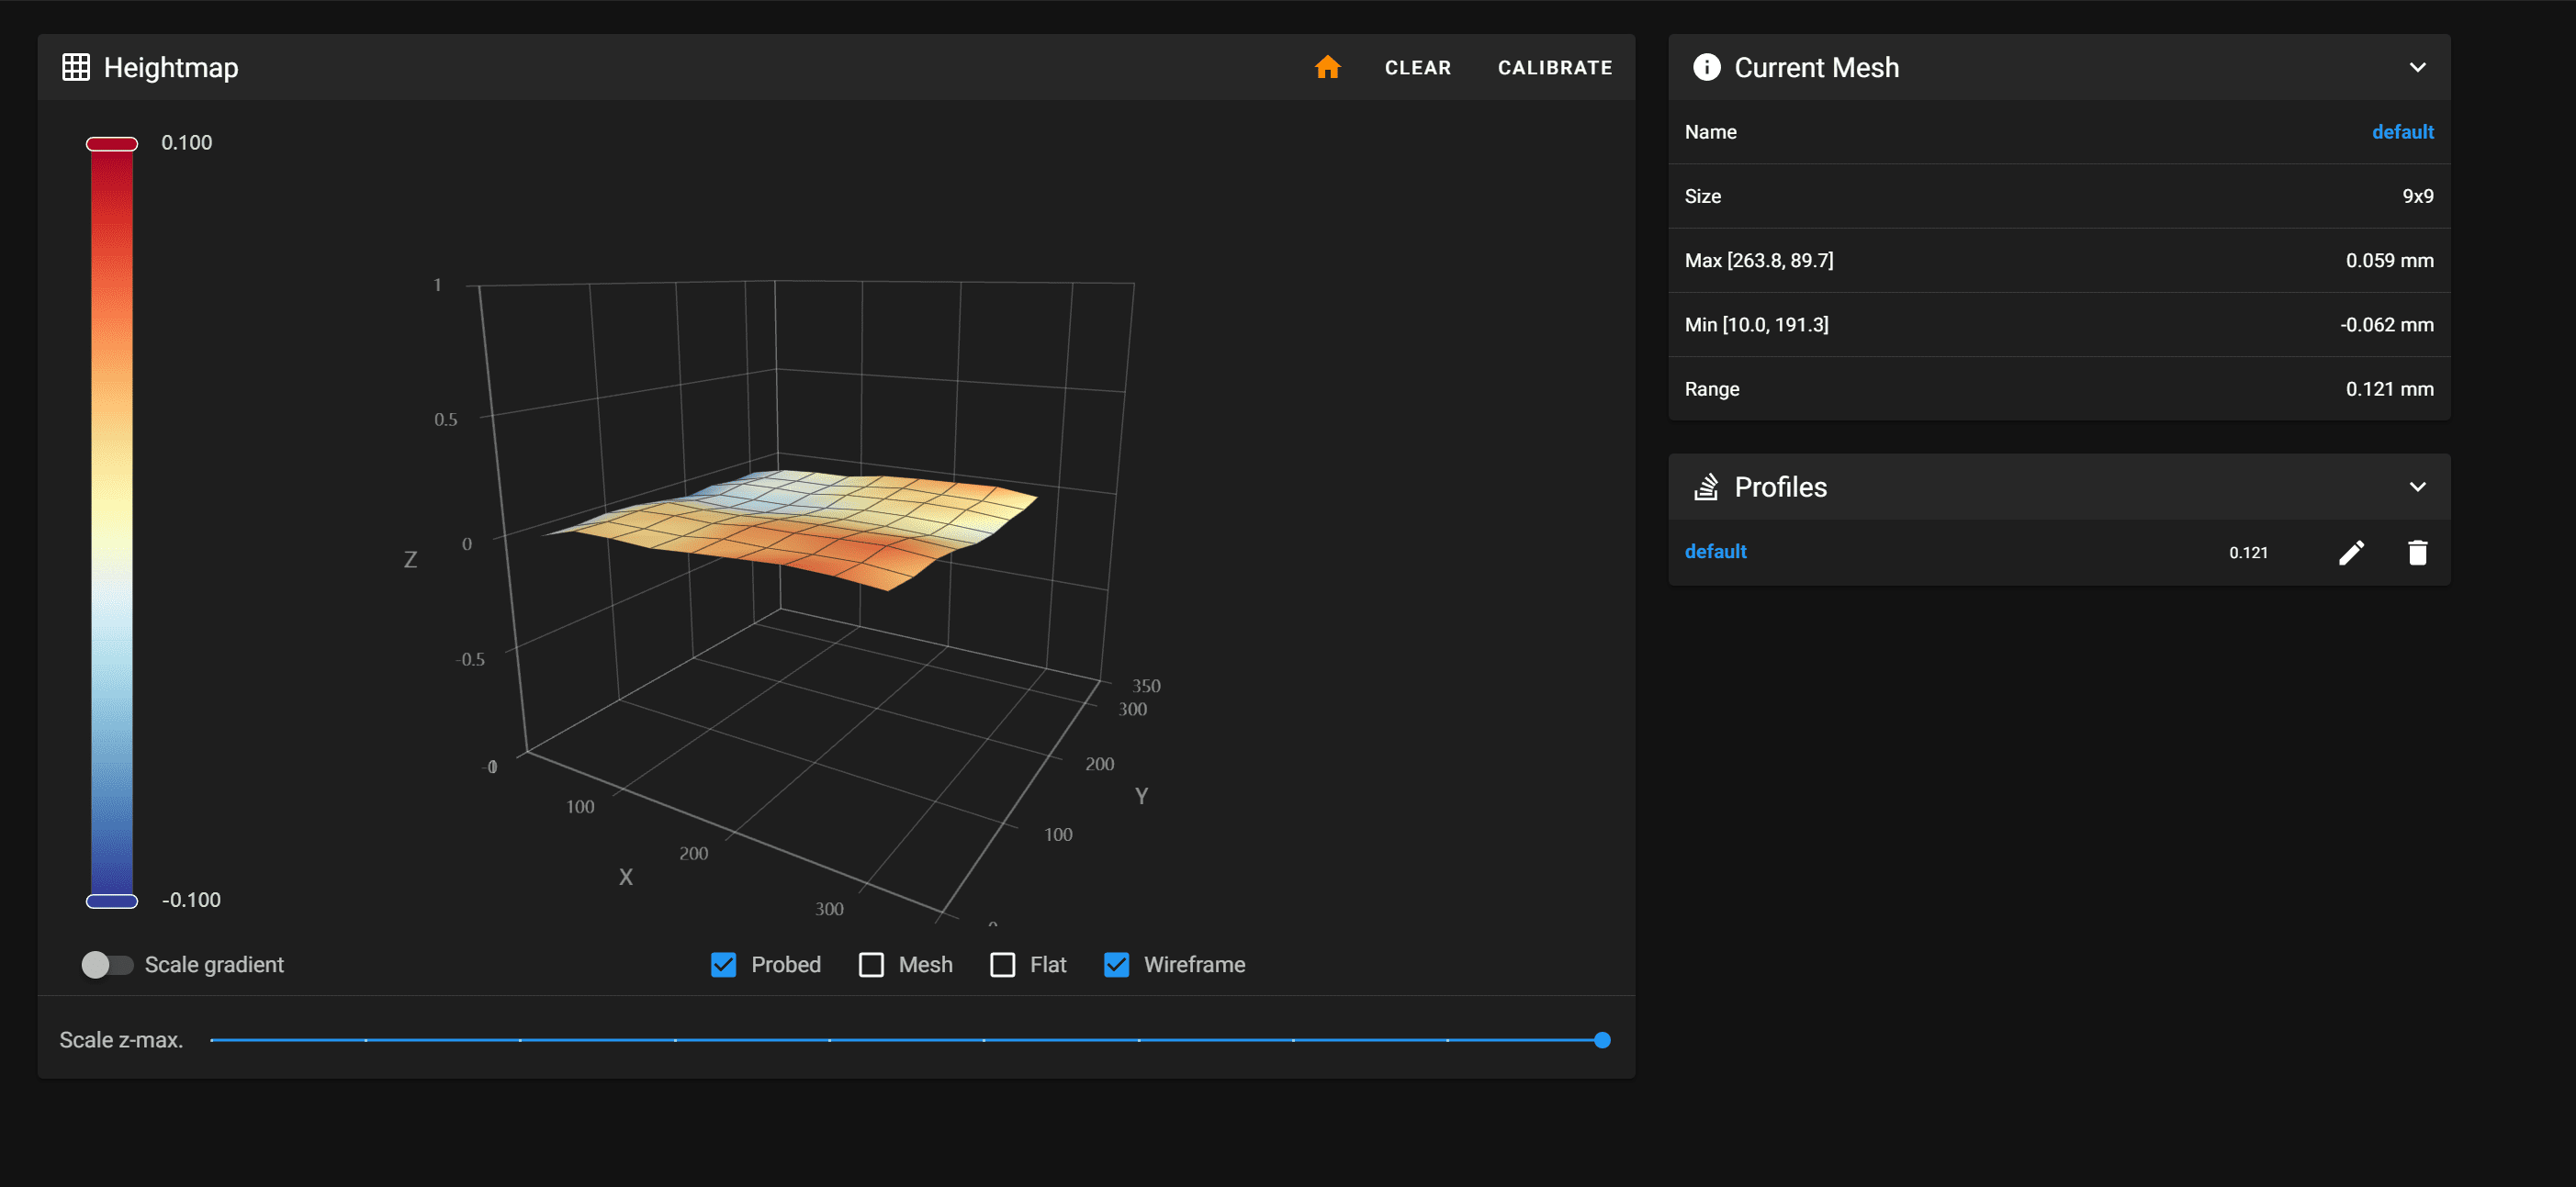Click the Current Mesh panel title
This screenshot has width=2576, height=1187.
pyautogui.click(x=1816, y=67)
